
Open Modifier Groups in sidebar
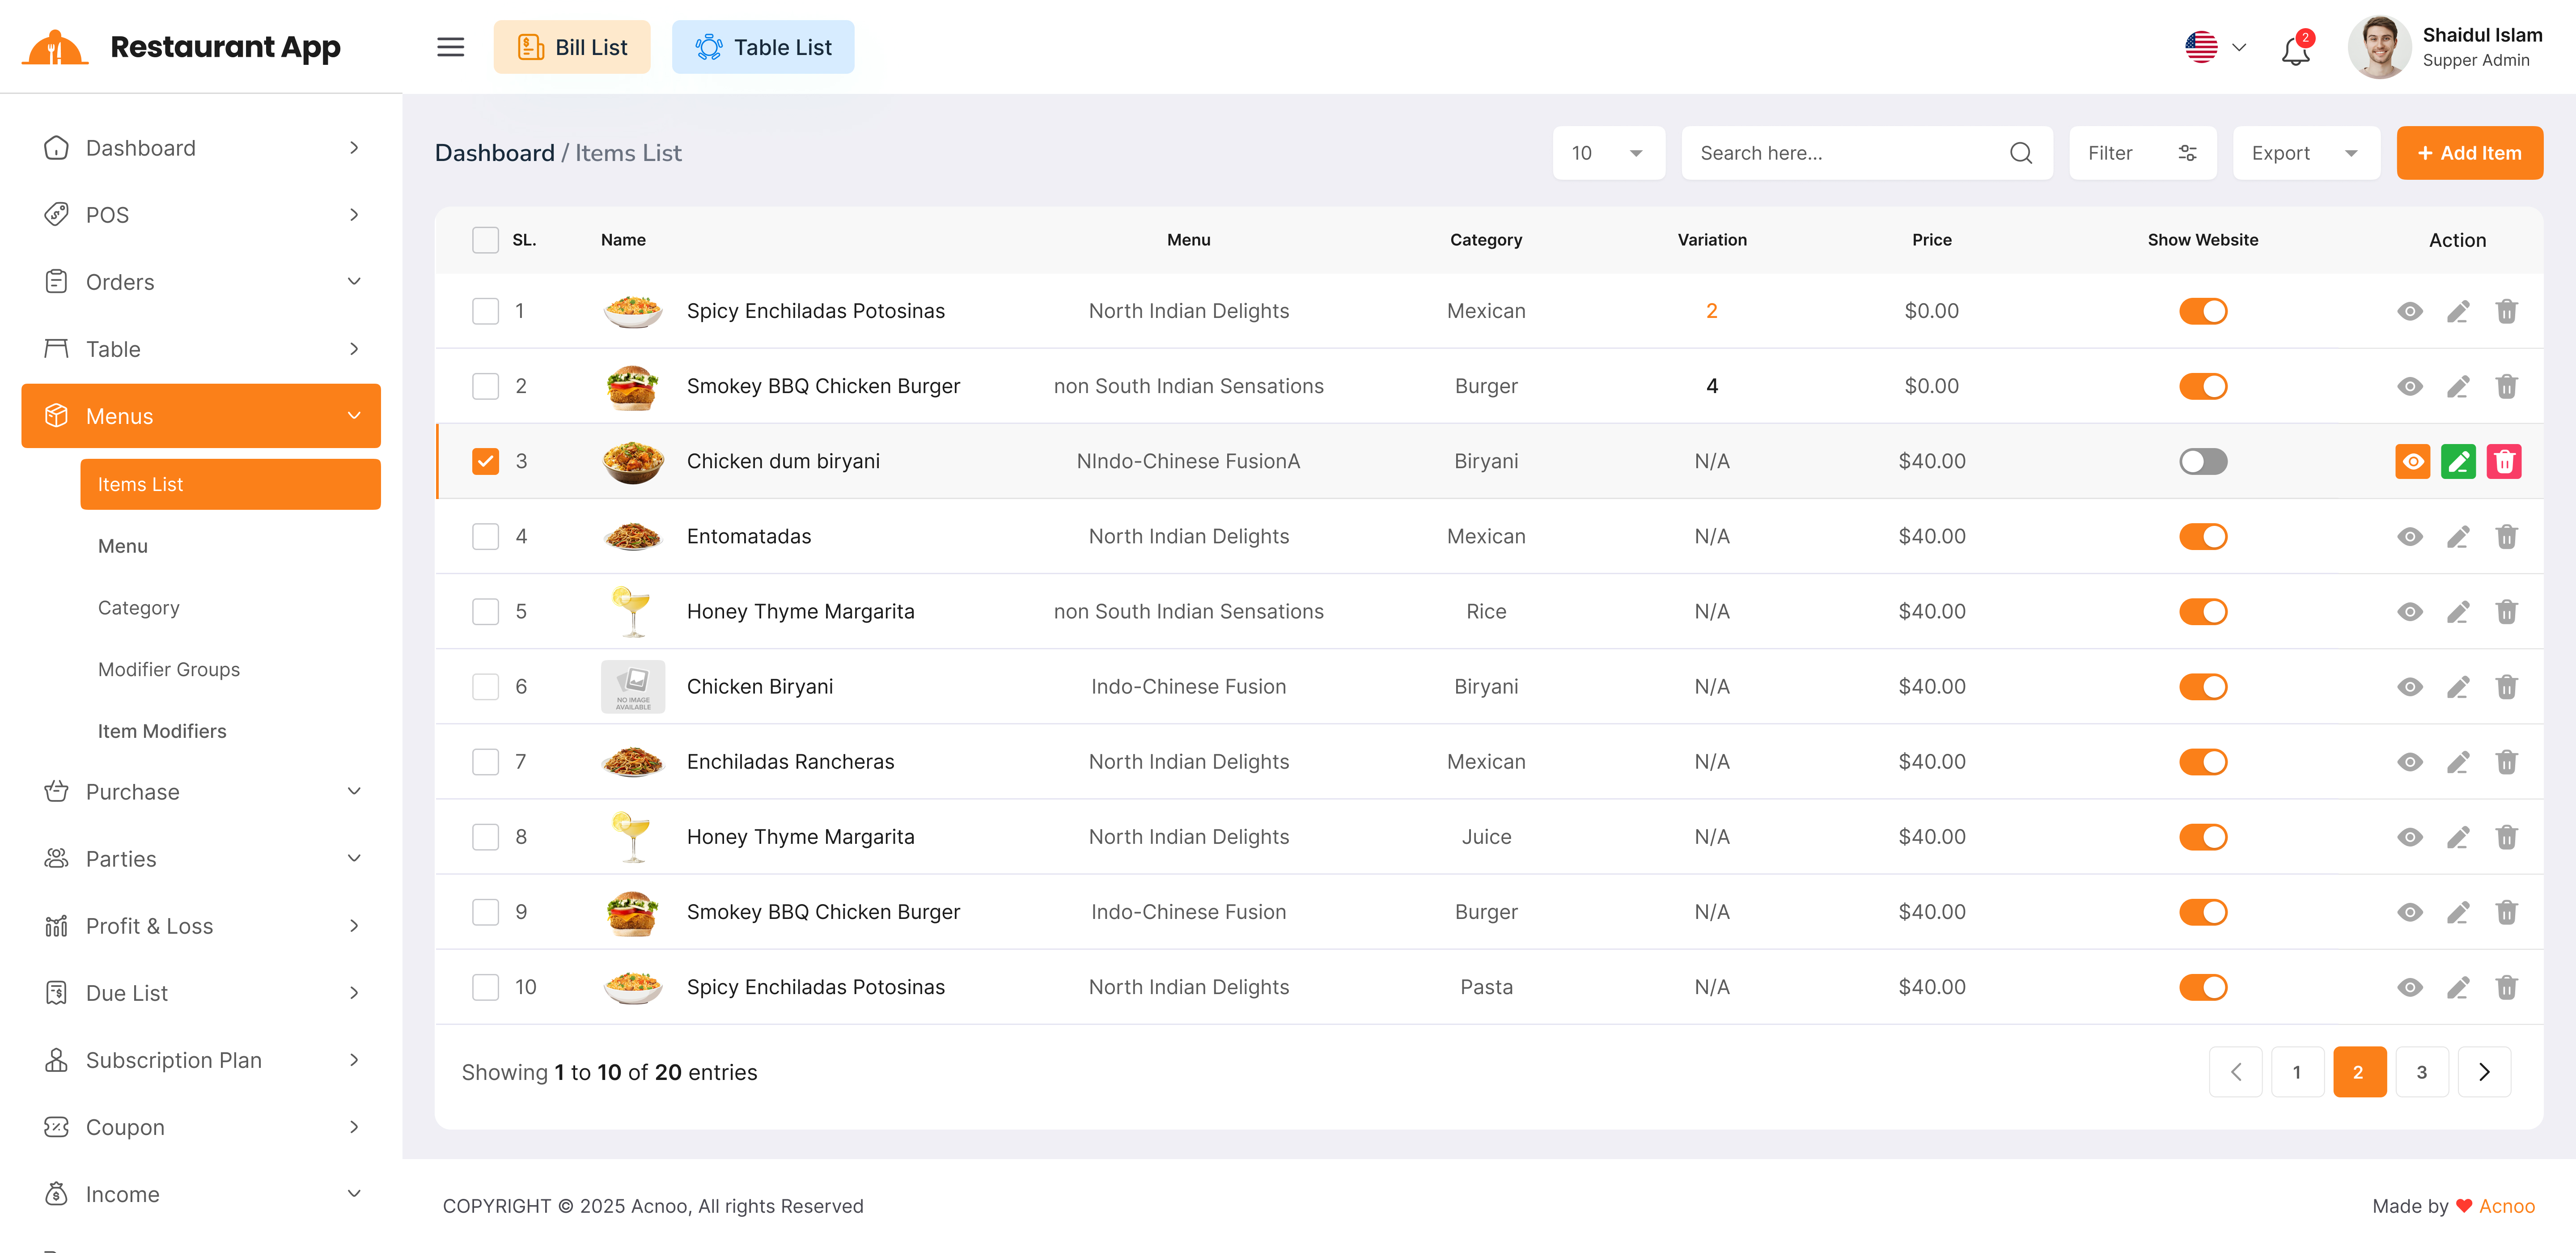[169, 669]
